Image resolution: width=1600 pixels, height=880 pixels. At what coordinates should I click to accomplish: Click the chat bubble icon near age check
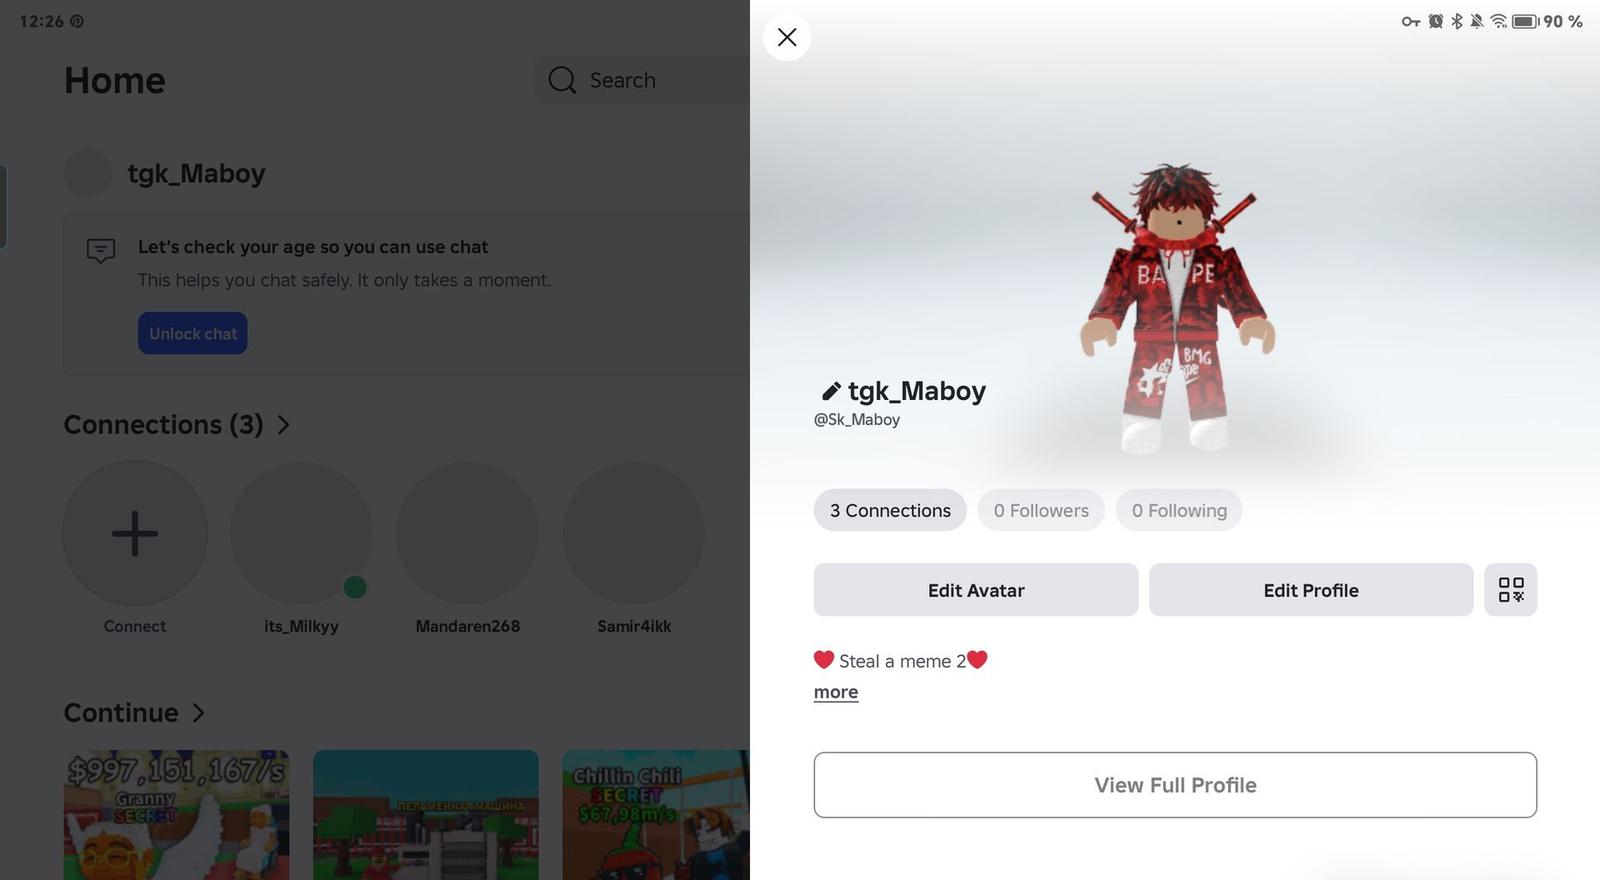coord(101,250)
